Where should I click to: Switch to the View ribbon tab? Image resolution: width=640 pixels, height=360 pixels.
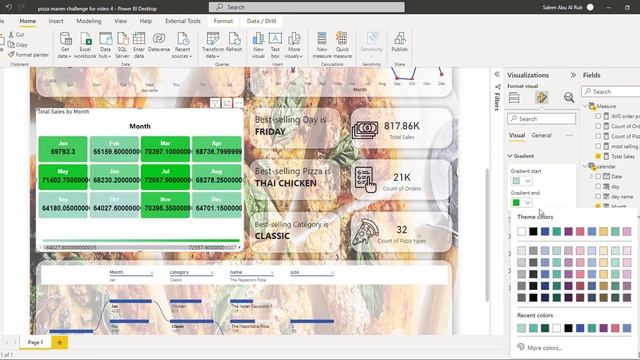120,21
